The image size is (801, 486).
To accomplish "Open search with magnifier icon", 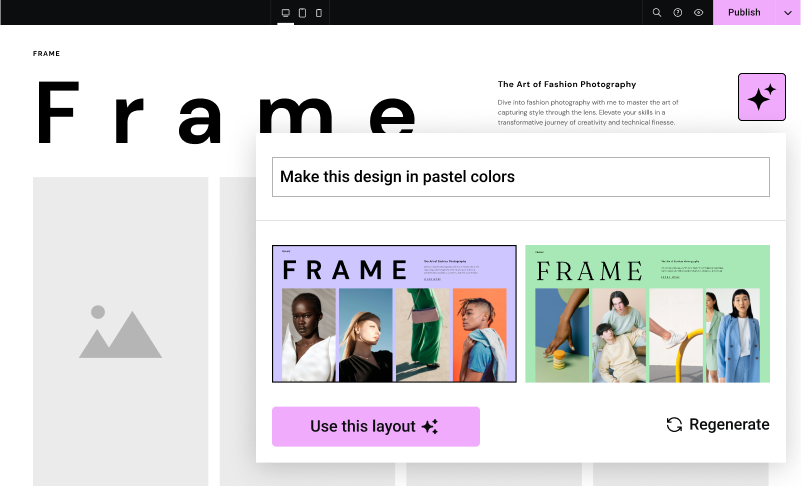I will [x=657, y=12].
